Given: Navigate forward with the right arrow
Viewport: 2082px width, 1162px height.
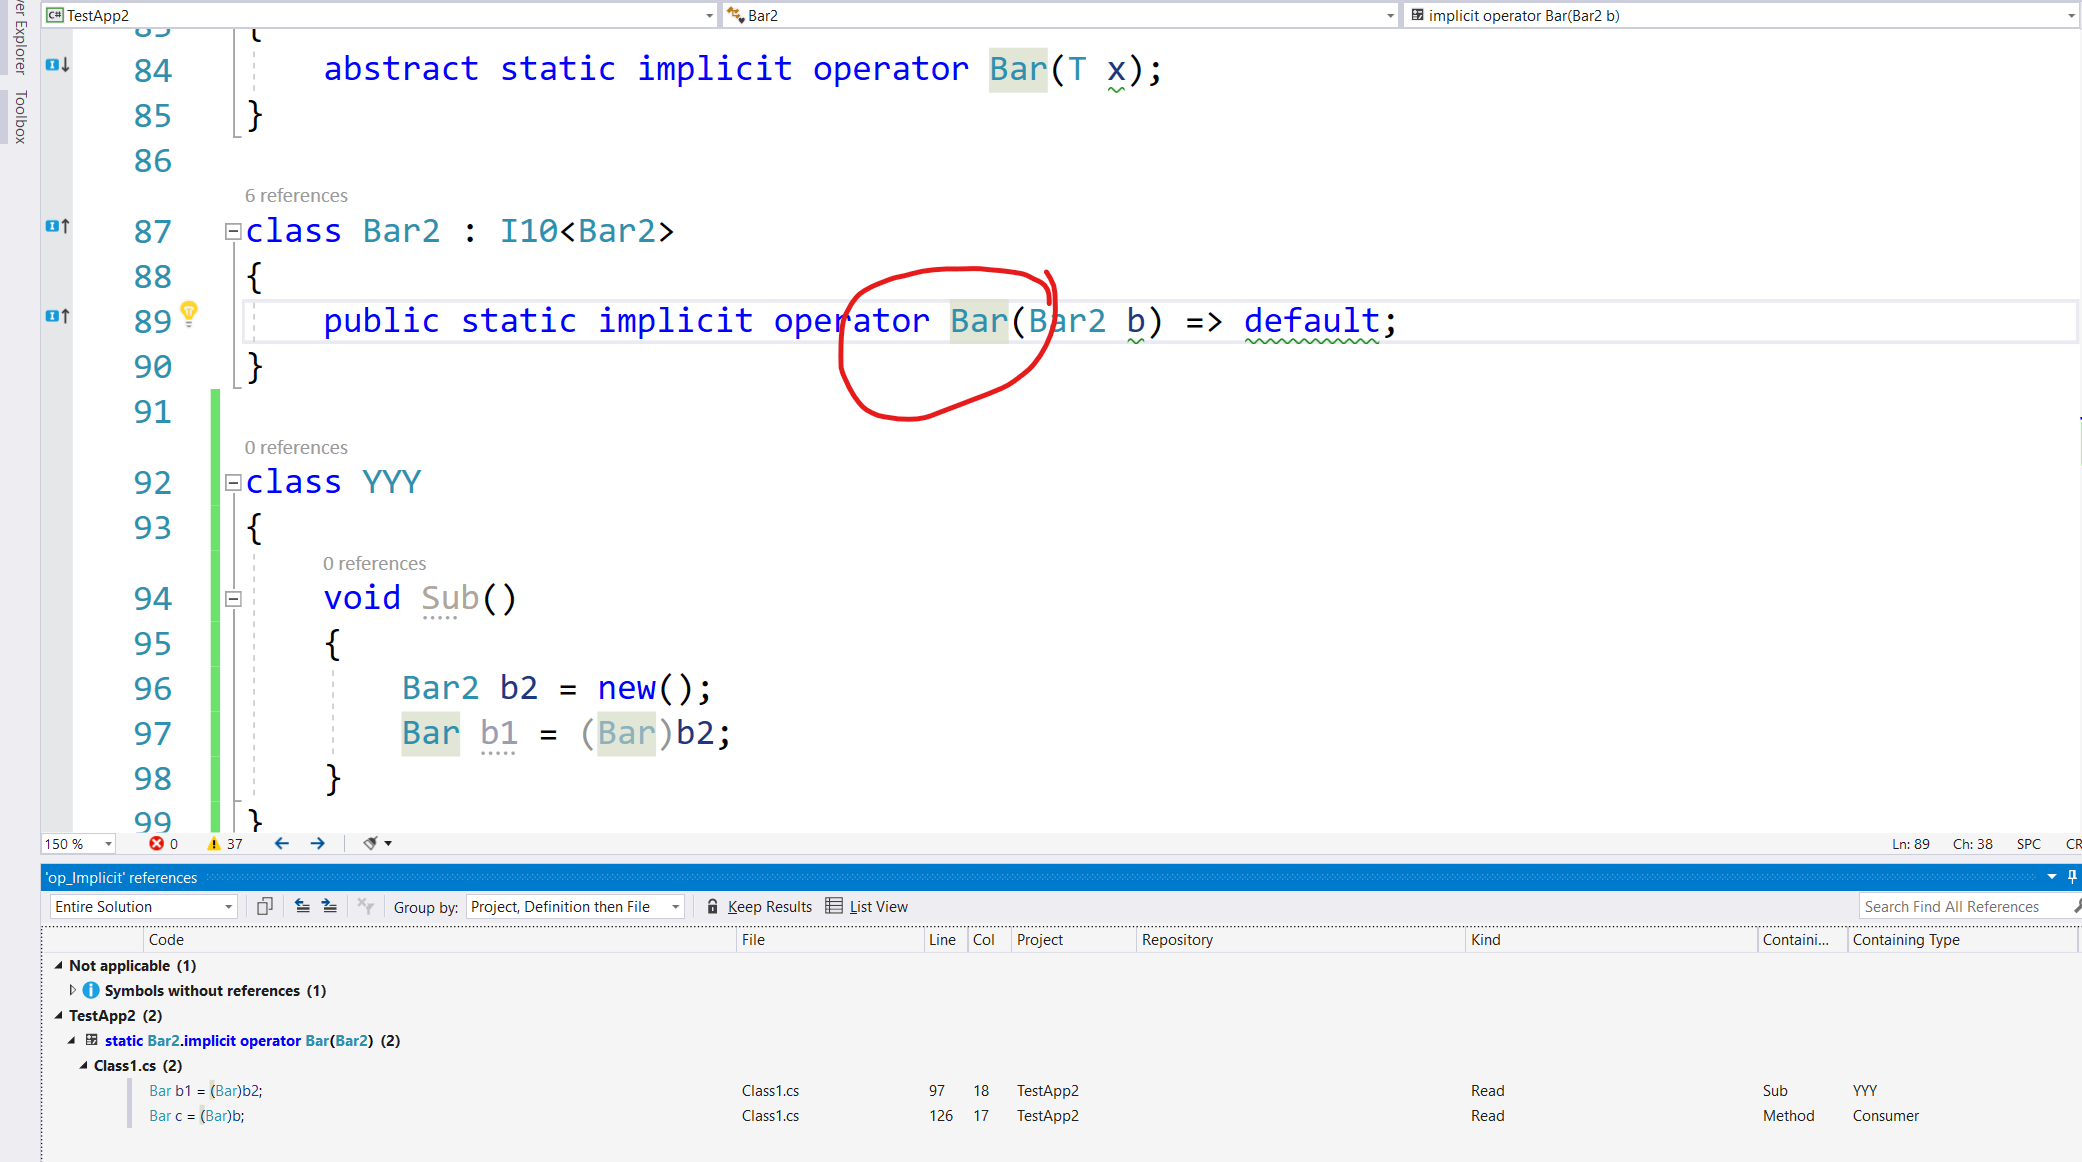Looking at the screenshot, I should click(318, 844).
